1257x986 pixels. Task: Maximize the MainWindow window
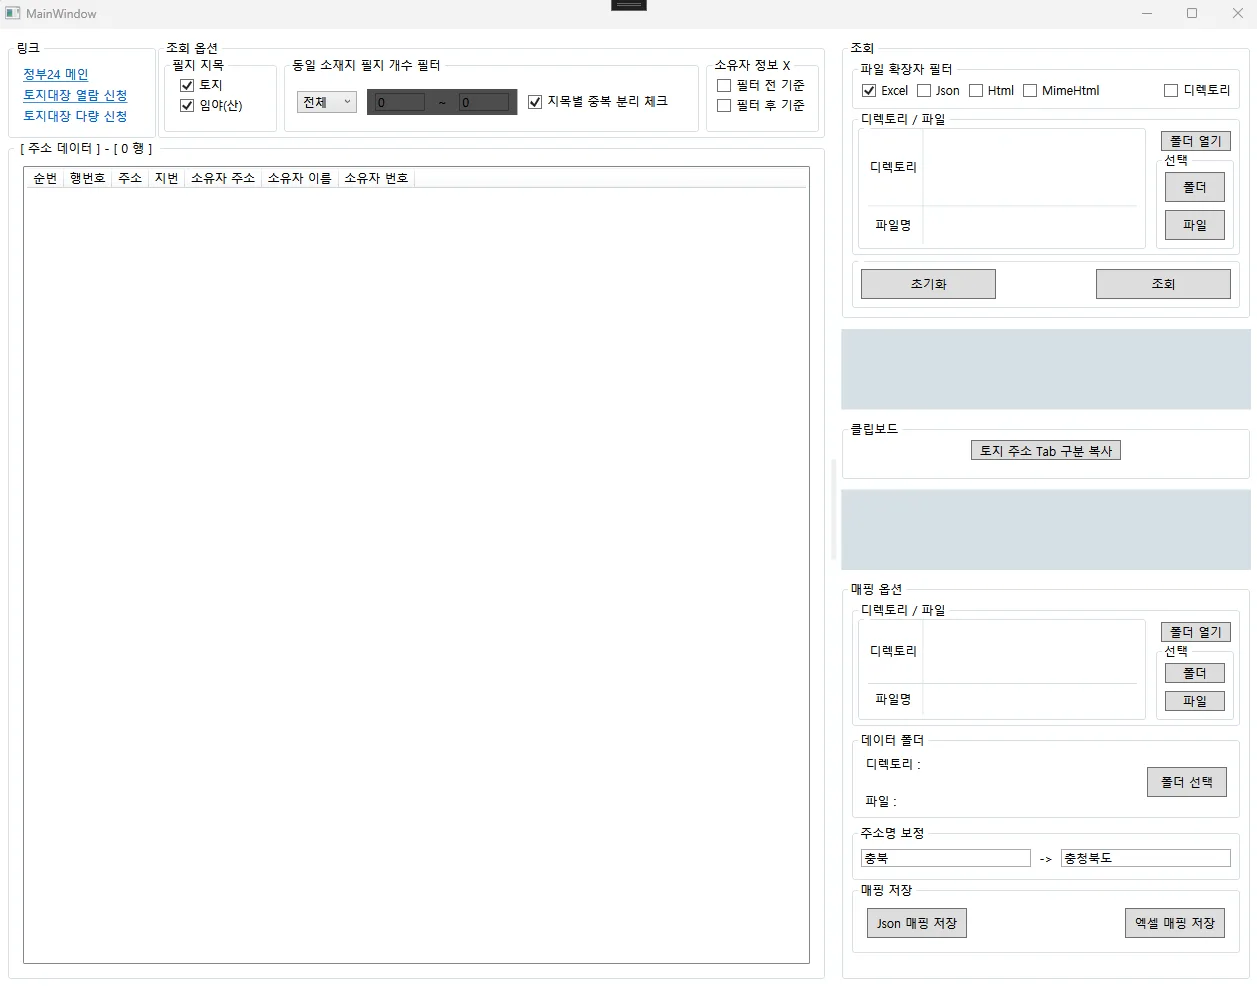tap(1192, 13)
